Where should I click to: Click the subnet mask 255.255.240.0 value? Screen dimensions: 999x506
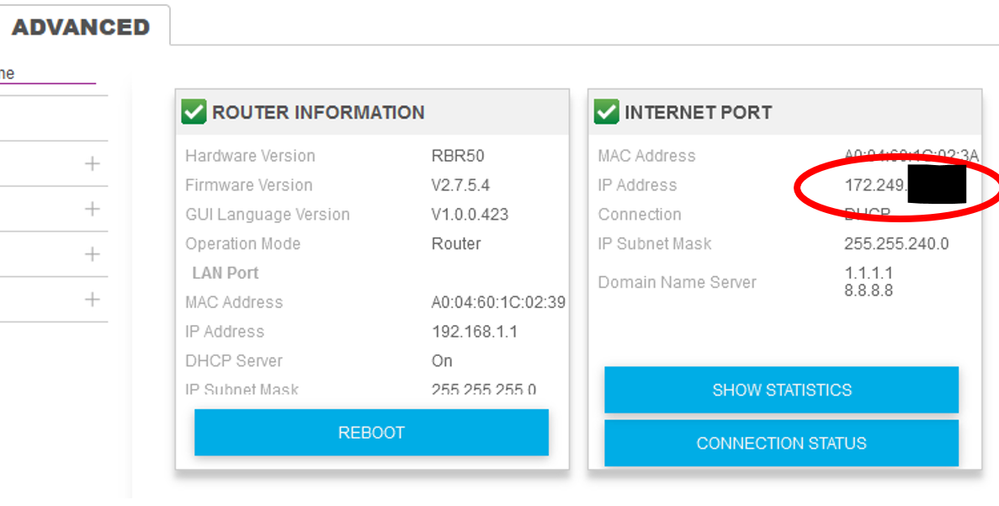coord(896,244)
